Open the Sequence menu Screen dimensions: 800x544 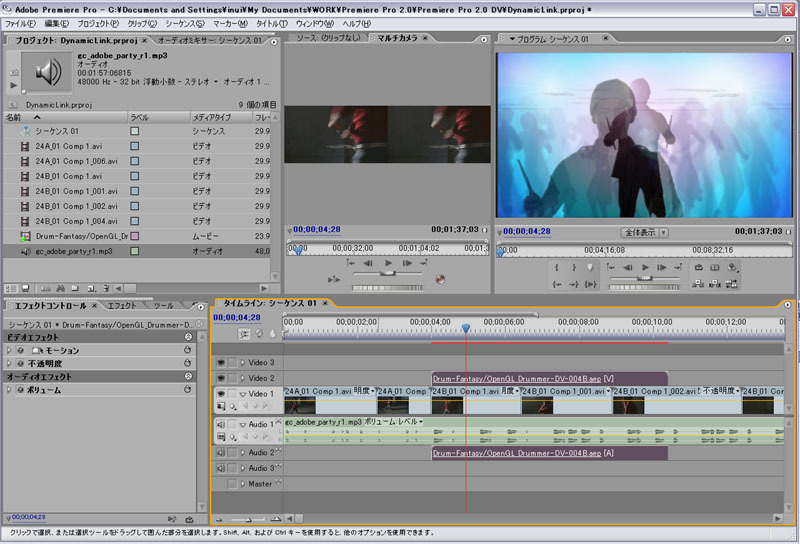[185, 22]
